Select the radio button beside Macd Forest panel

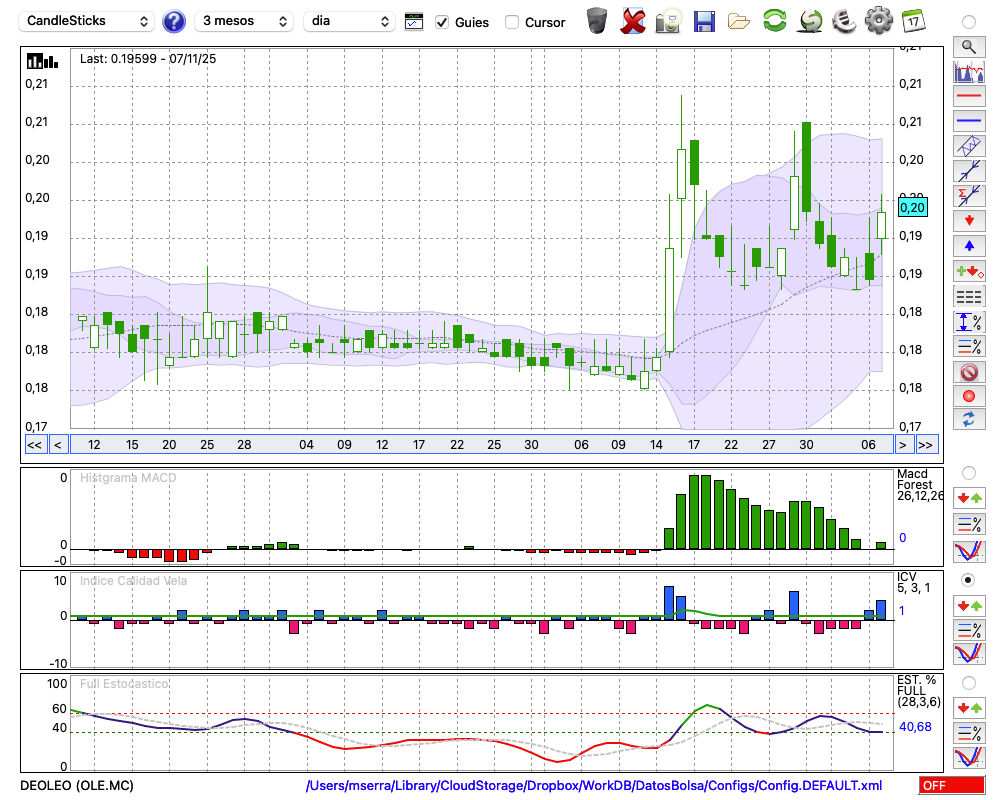(x=968, y=472)
